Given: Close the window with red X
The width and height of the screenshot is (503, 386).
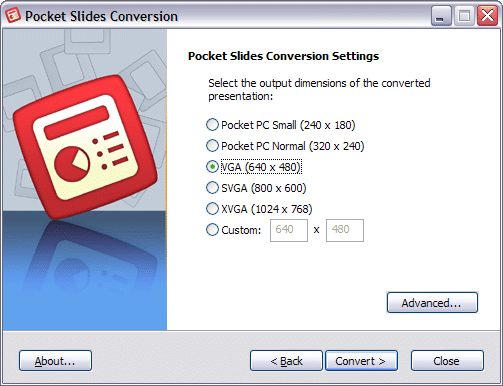Looking at the screenshot, I should (487, 16).
